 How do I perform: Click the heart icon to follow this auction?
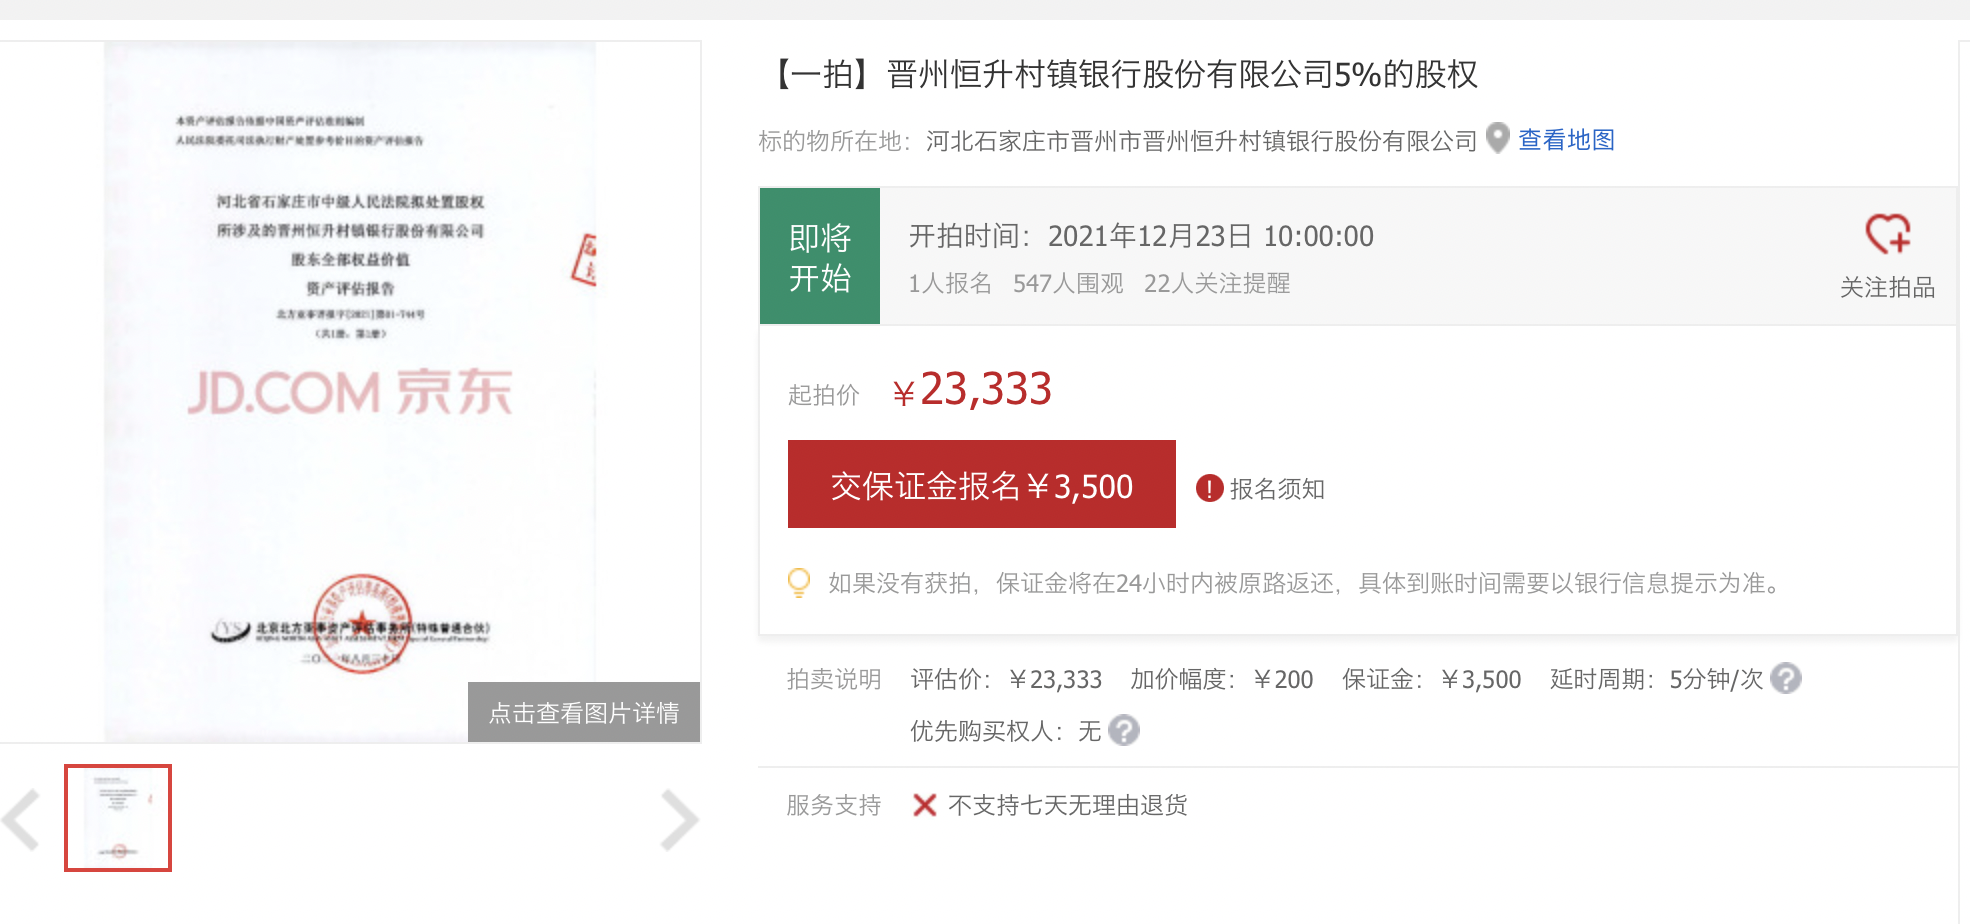pos(1887,234)
